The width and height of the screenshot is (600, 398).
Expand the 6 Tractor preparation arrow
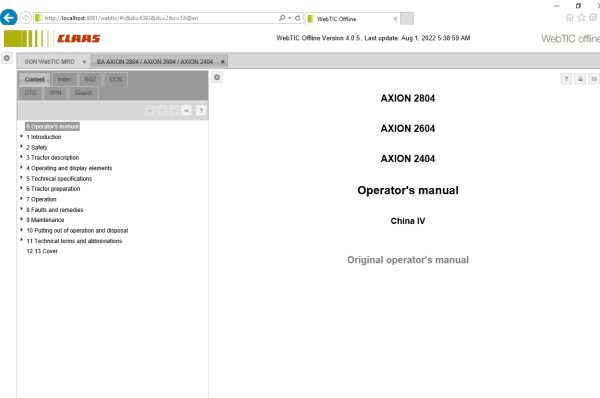click(x=21, y=188)
